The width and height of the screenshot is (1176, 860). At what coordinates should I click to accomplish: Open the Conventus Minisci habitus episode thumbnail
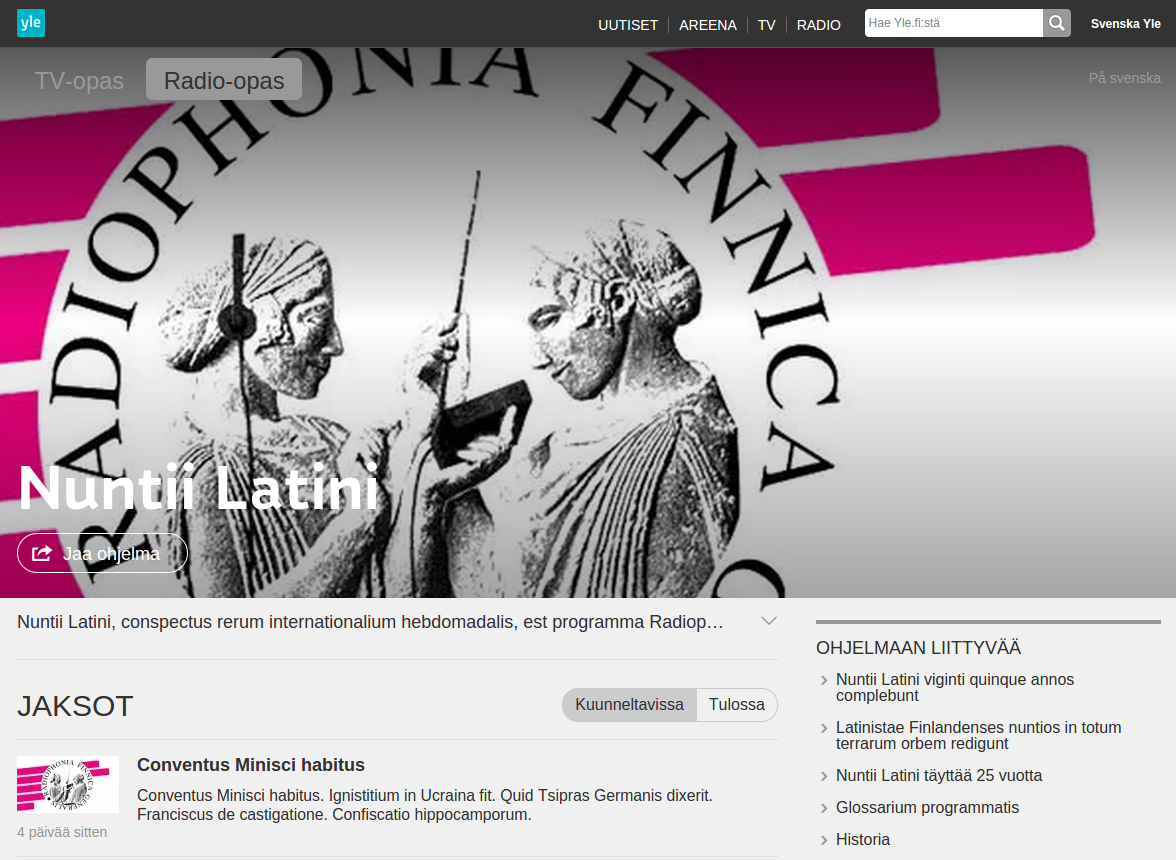coord(68,784)
